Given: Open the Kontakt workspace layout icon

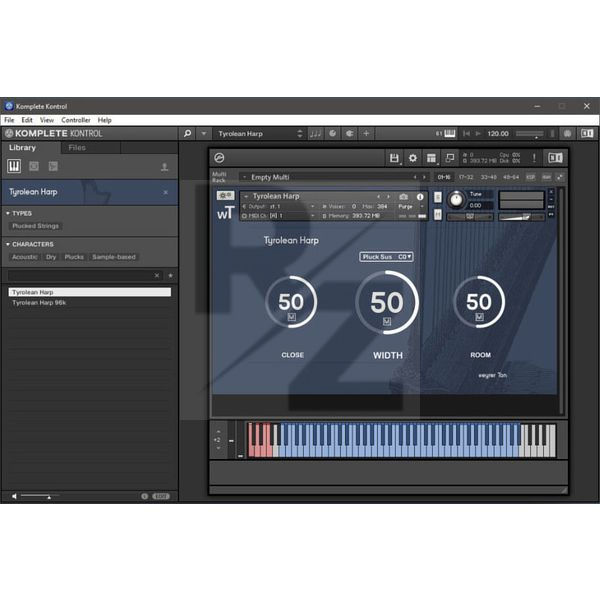Looking at the screenshot, I should pos(431,158).
